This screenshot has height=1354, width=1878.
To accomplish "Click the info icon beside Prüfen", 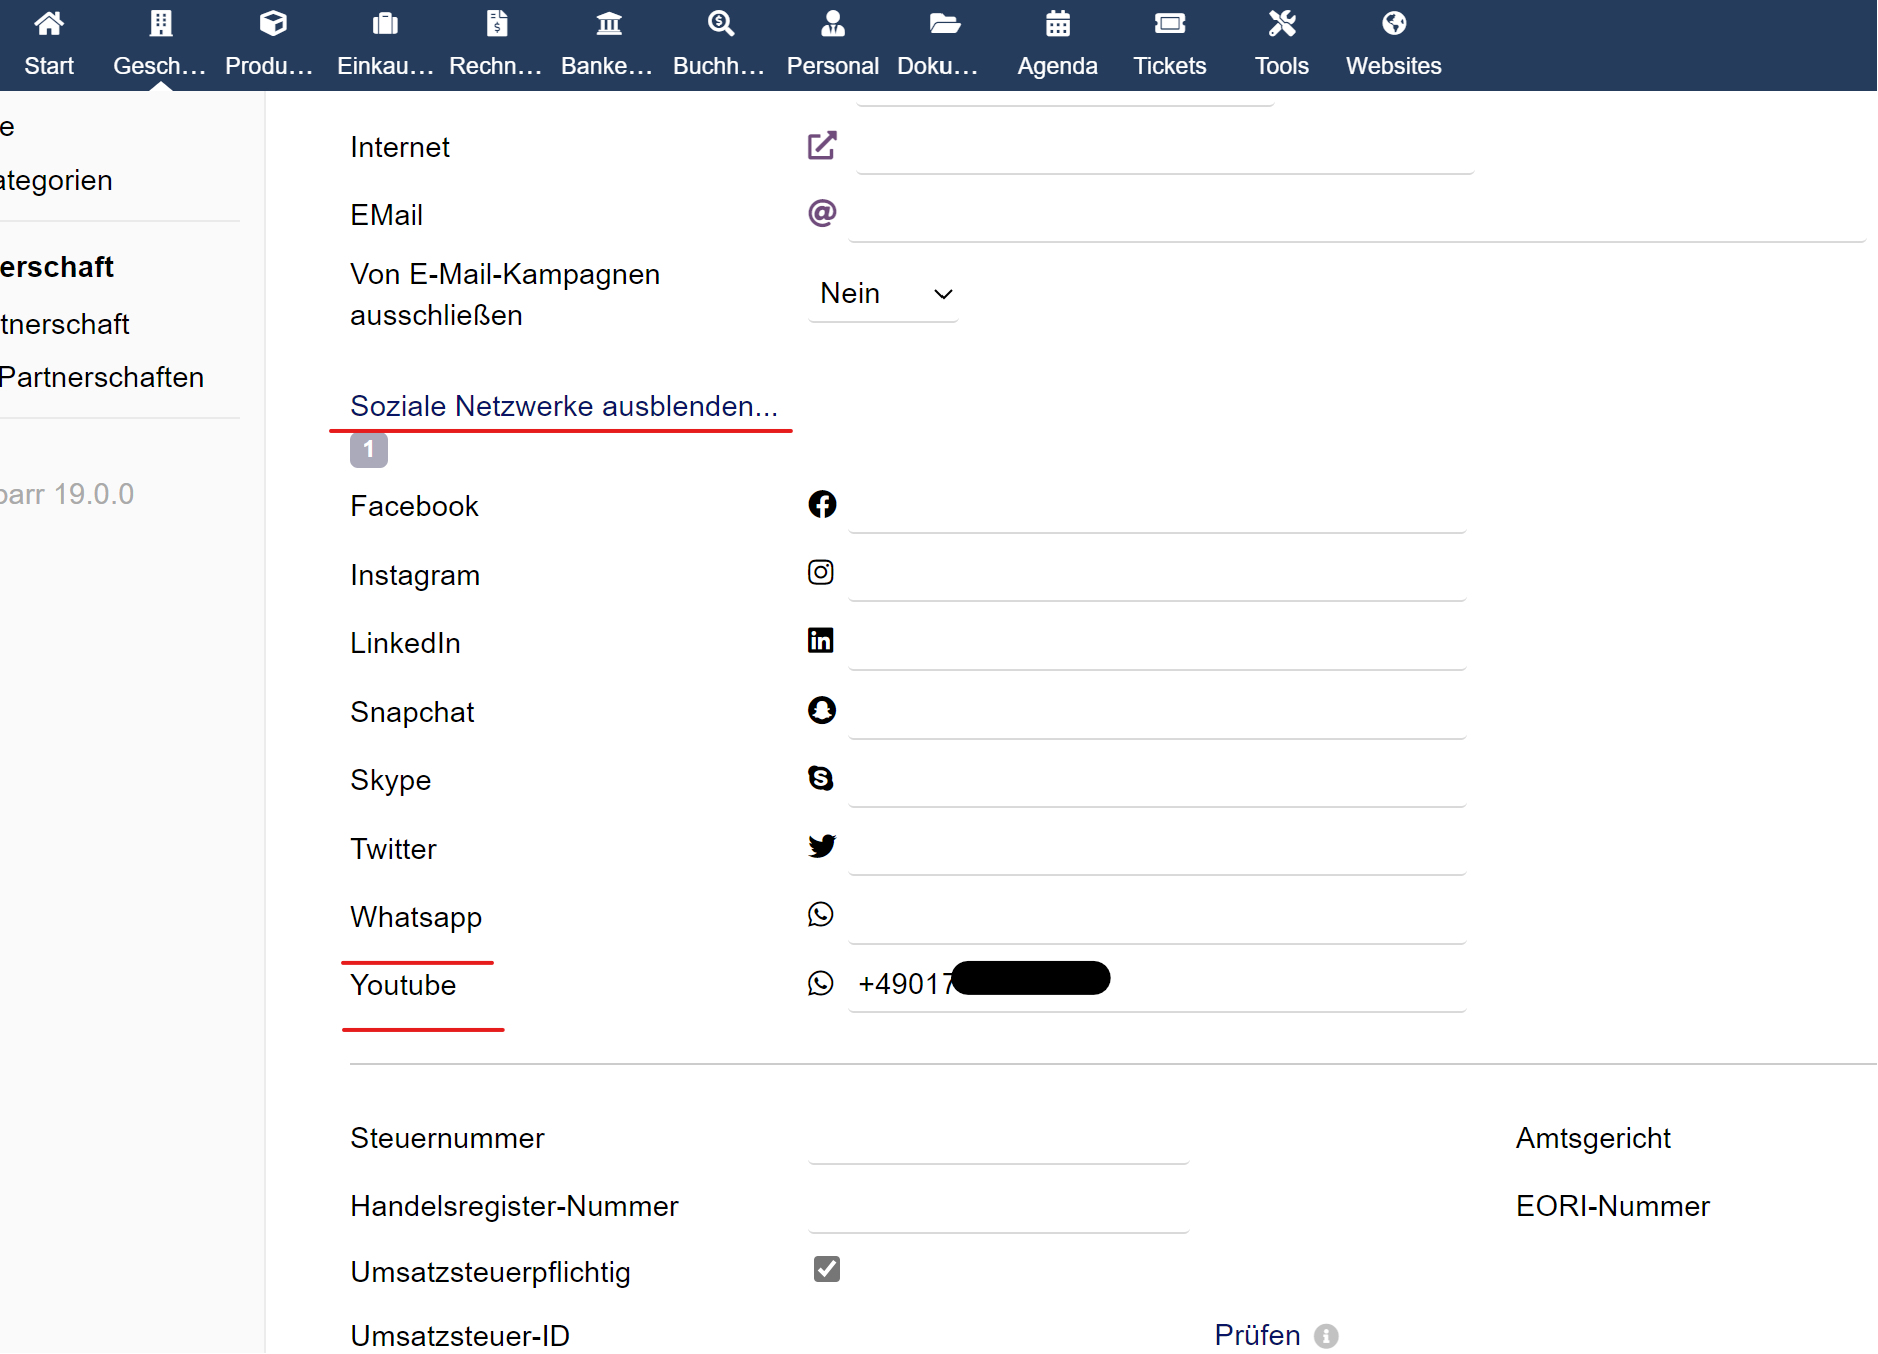I will click(1326, 1336).
